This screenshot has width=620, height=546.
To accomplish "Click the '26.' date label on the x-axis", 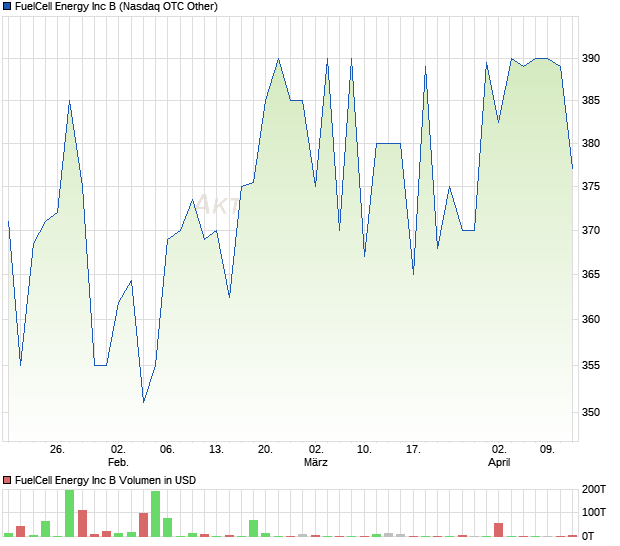I will 57,450.
